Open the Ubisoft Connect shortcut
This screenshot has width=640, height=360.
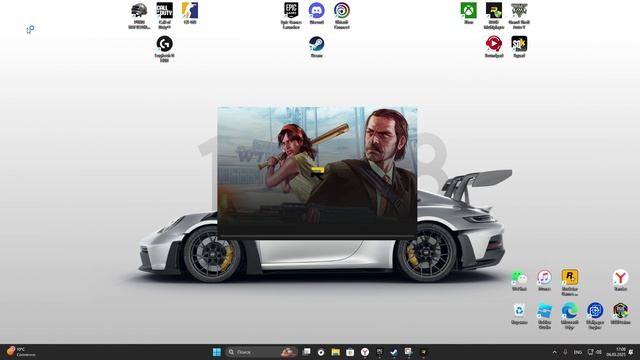coord(342,16)
